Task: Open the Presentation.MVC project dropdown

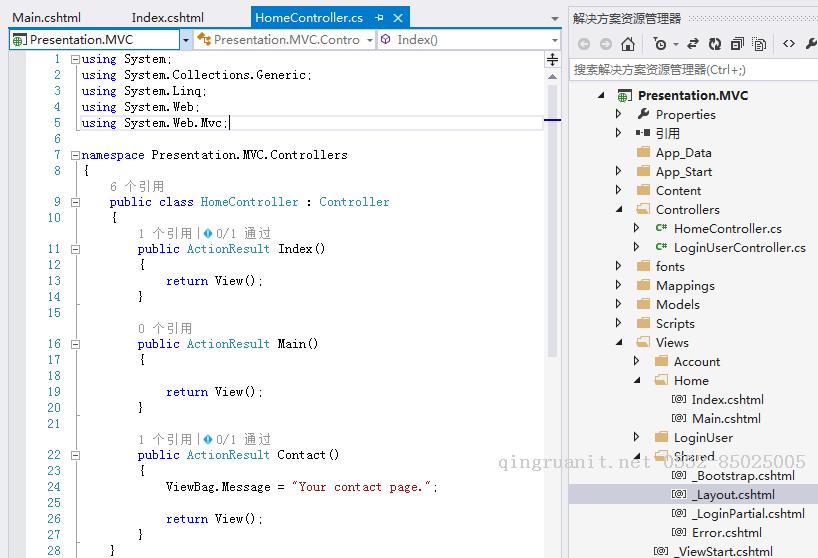Action: [186, 40]
